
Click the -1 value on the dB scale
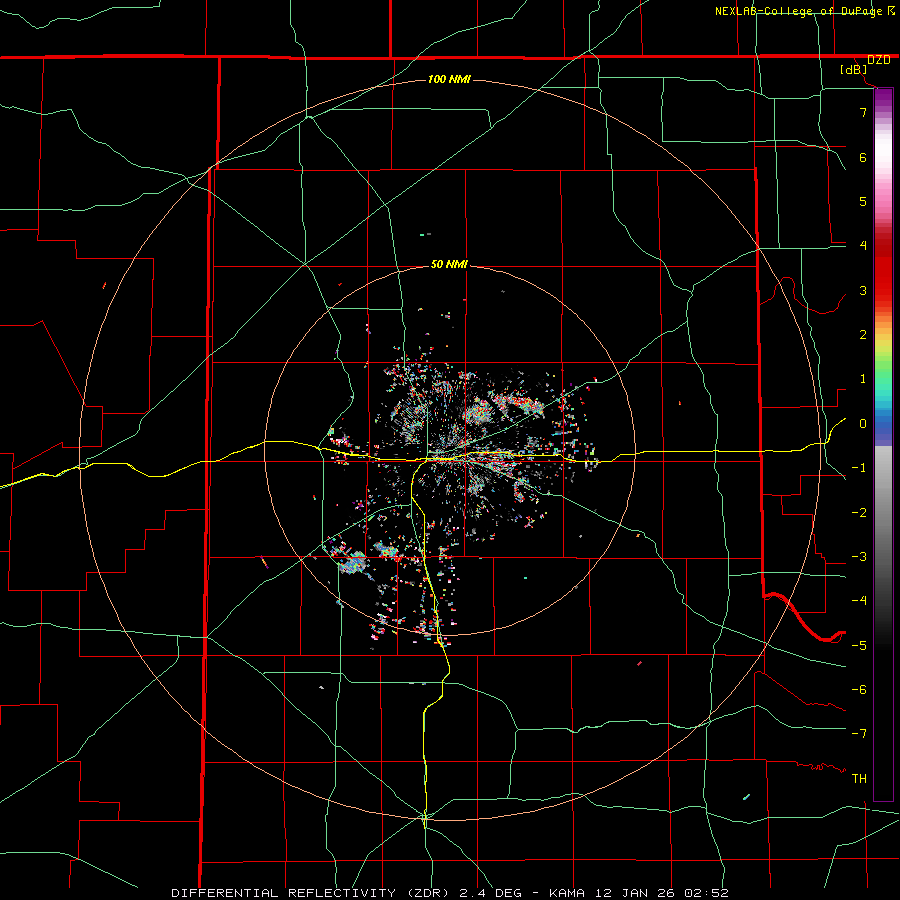point(859,468)
